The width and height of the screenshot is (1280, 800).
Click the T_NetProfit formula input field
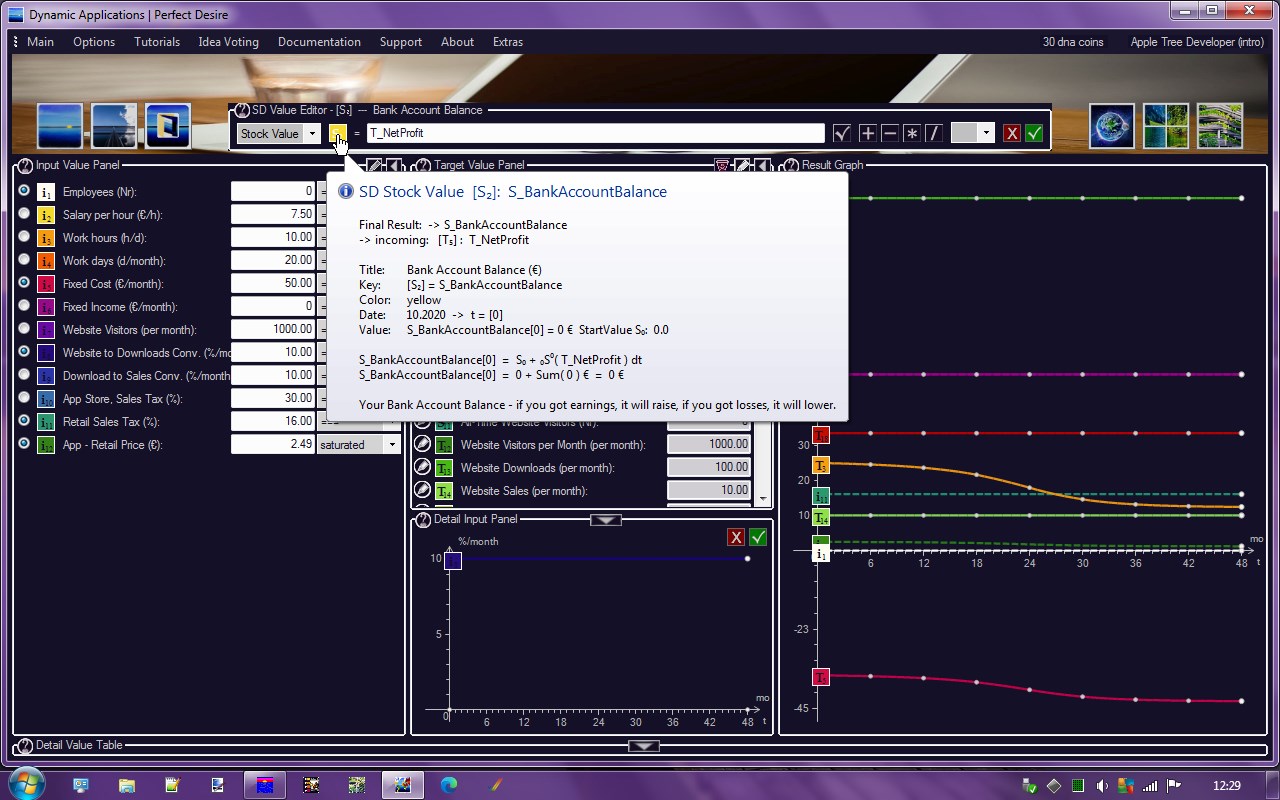596,133
